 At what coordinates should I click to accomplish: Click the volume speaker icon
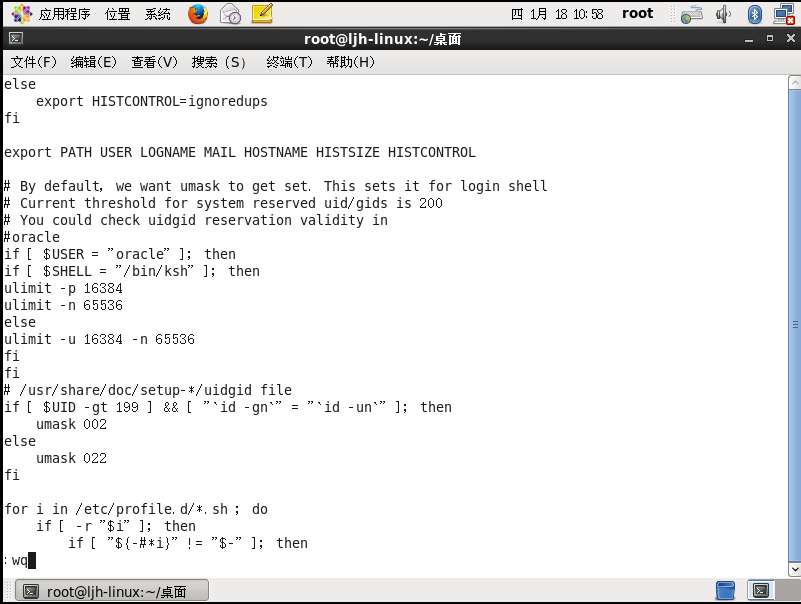pos(723,14)
